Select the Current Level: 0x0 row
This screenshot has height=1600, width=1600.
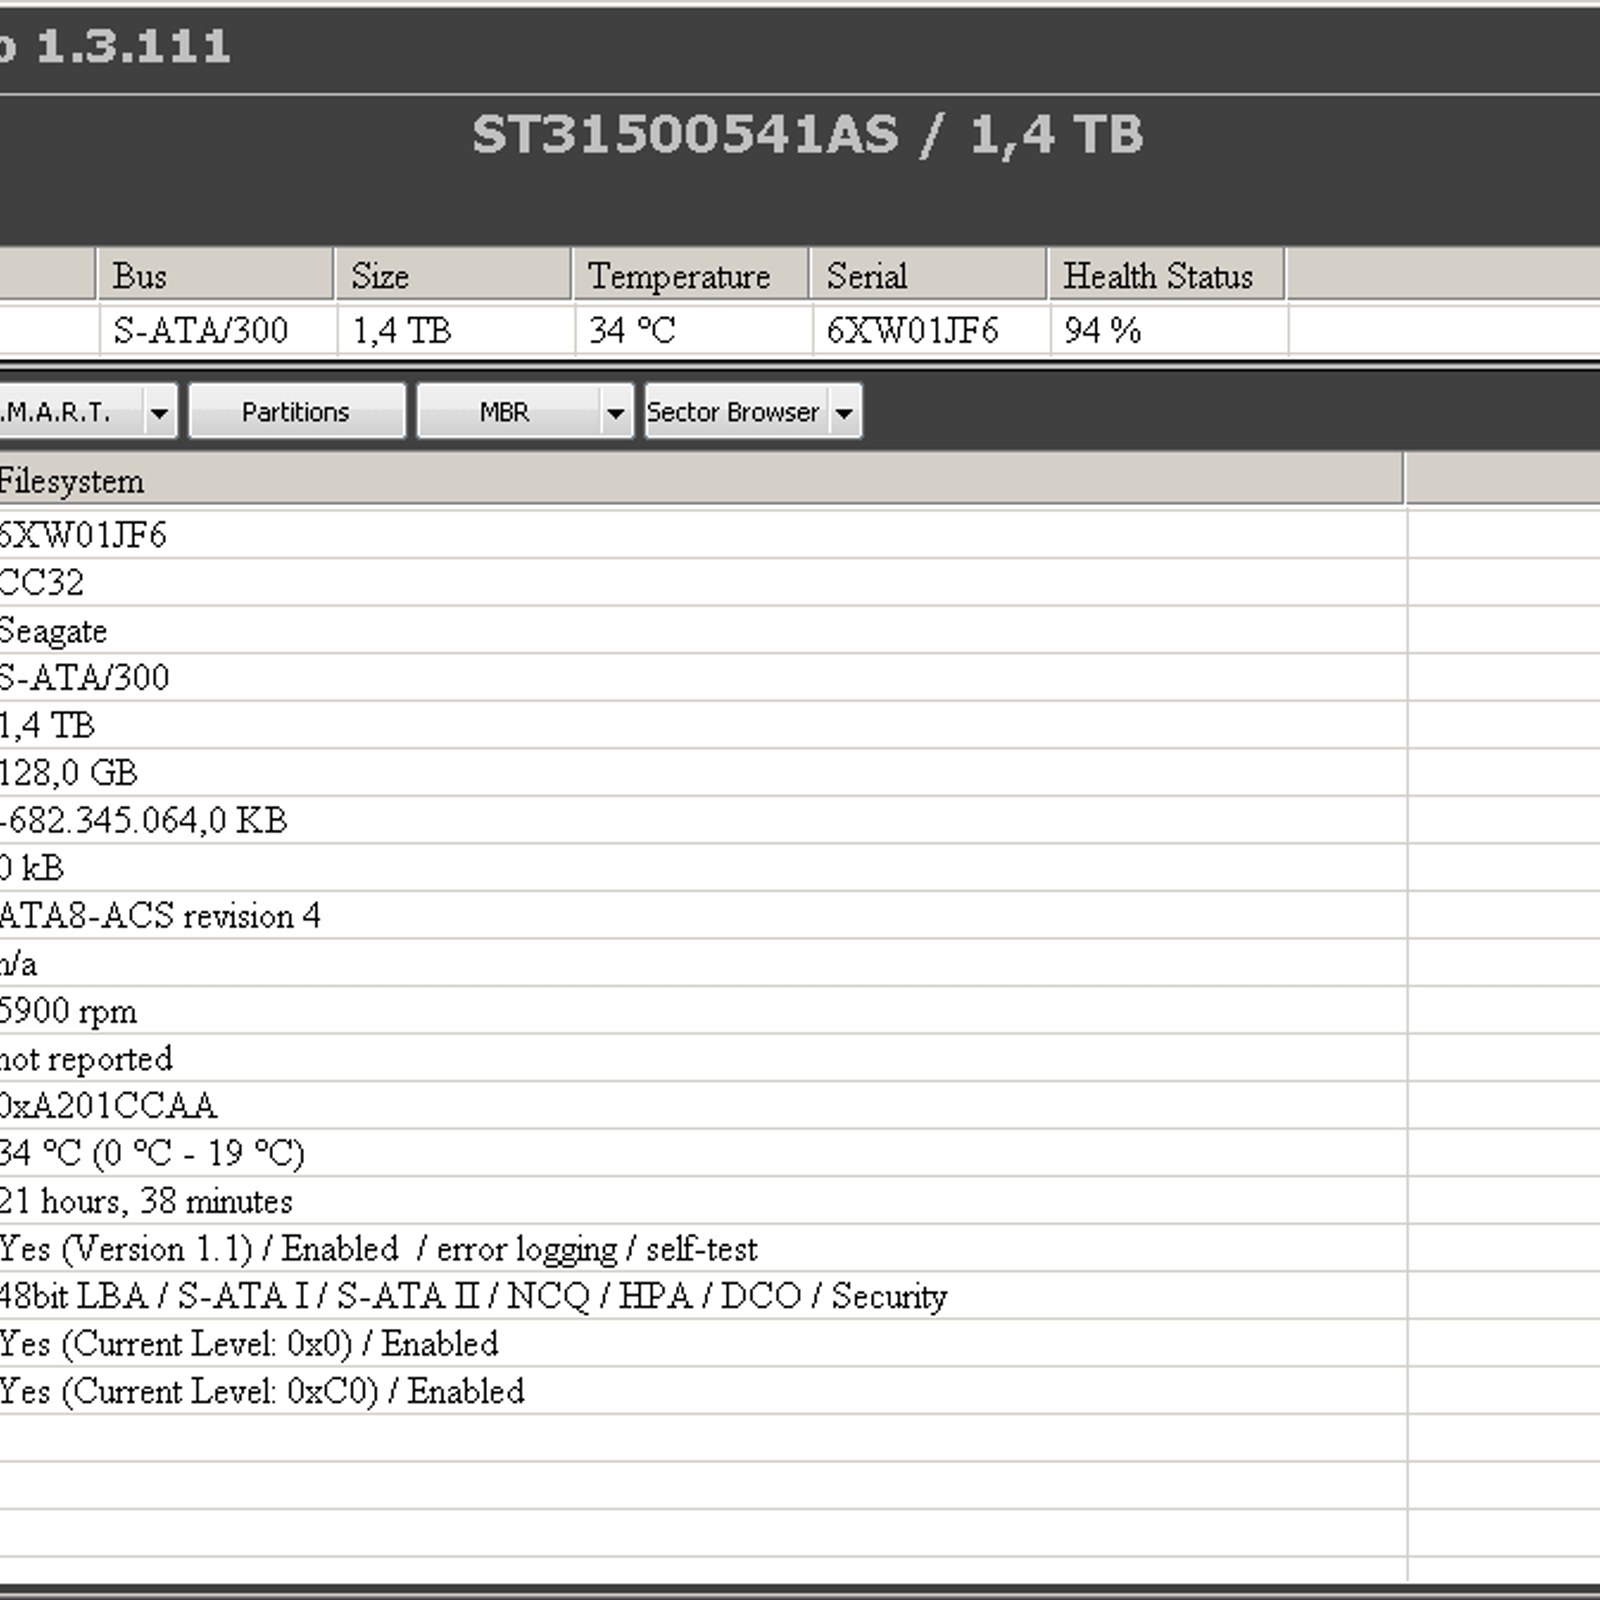click(702, 1343)
